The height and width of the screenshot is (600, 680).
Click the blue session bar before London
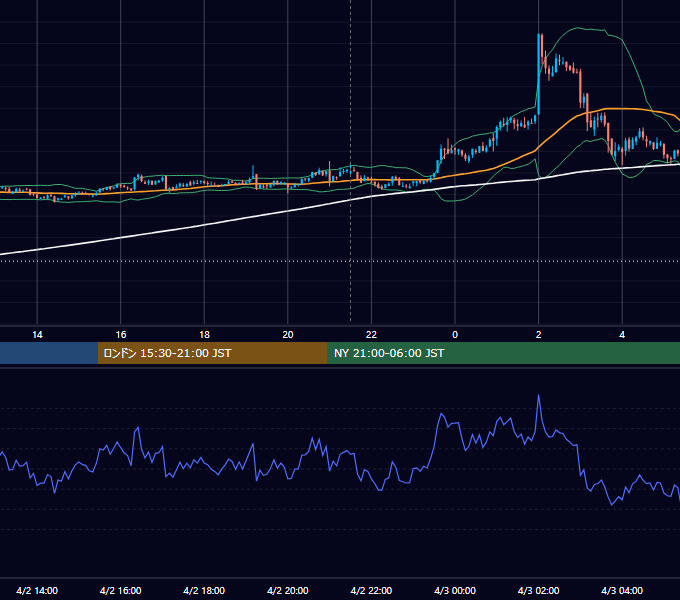49,353
